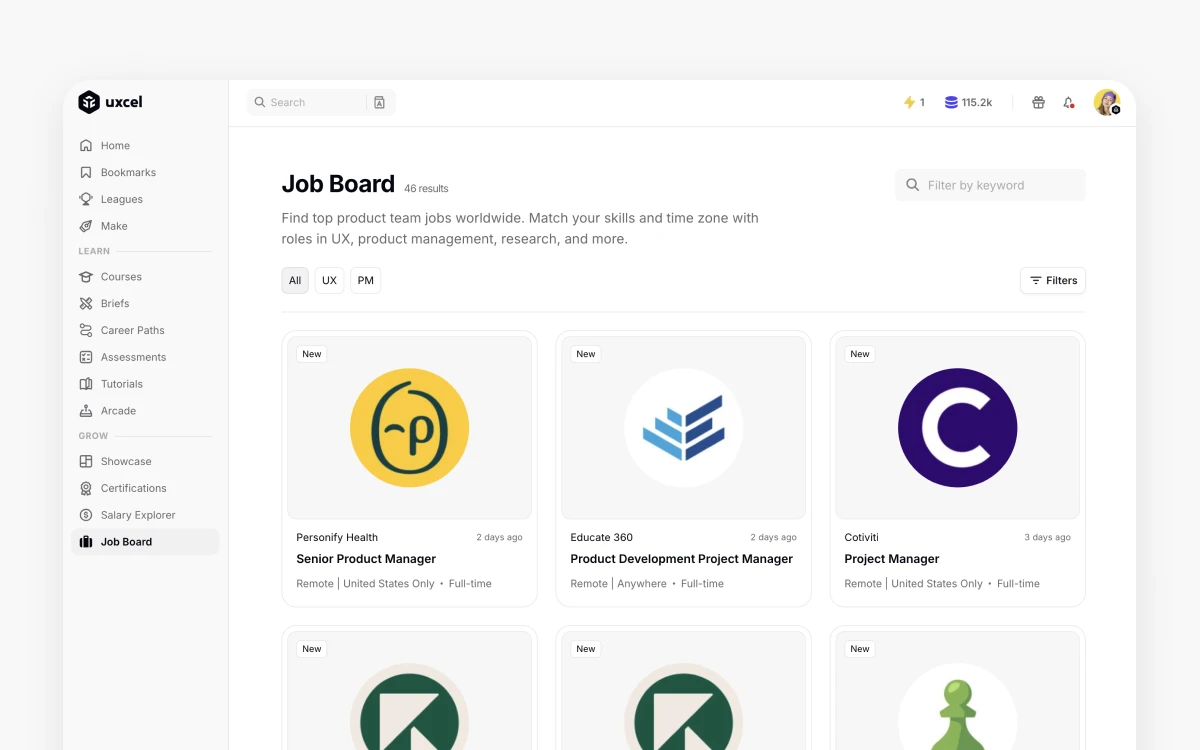Click magnifier icon in keyword filter
The width and height of the screenshot is (1200, 750).
[912, 185]
